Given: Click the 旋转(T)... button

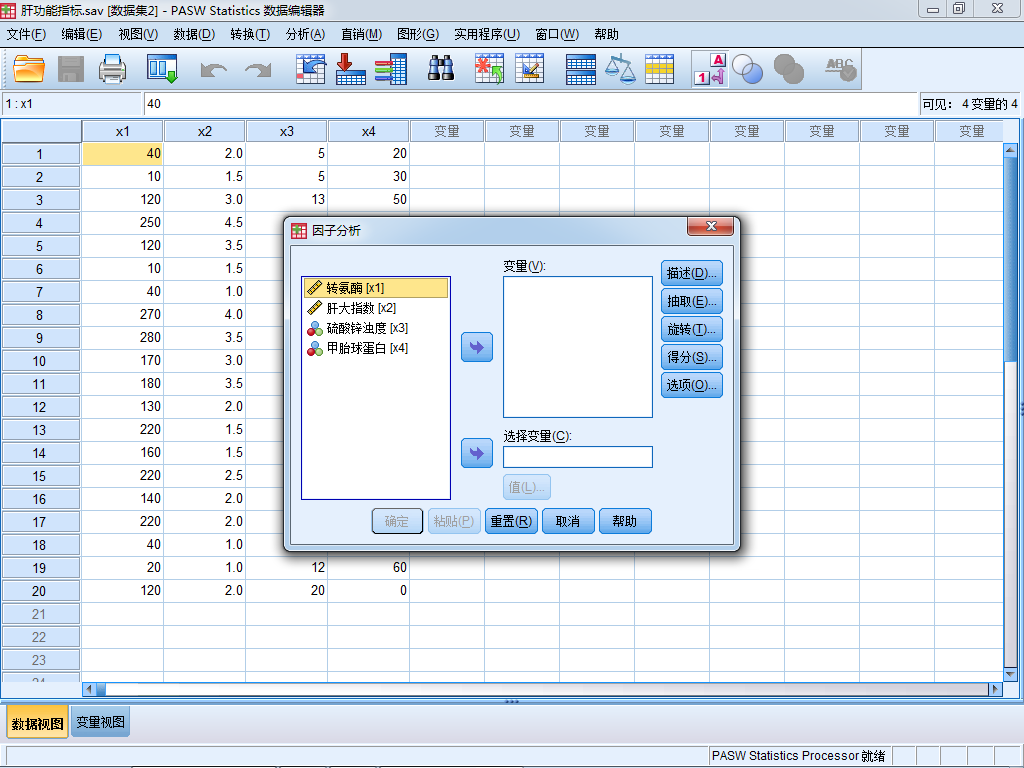Looking at the screenshot, I should coord(692,329).
